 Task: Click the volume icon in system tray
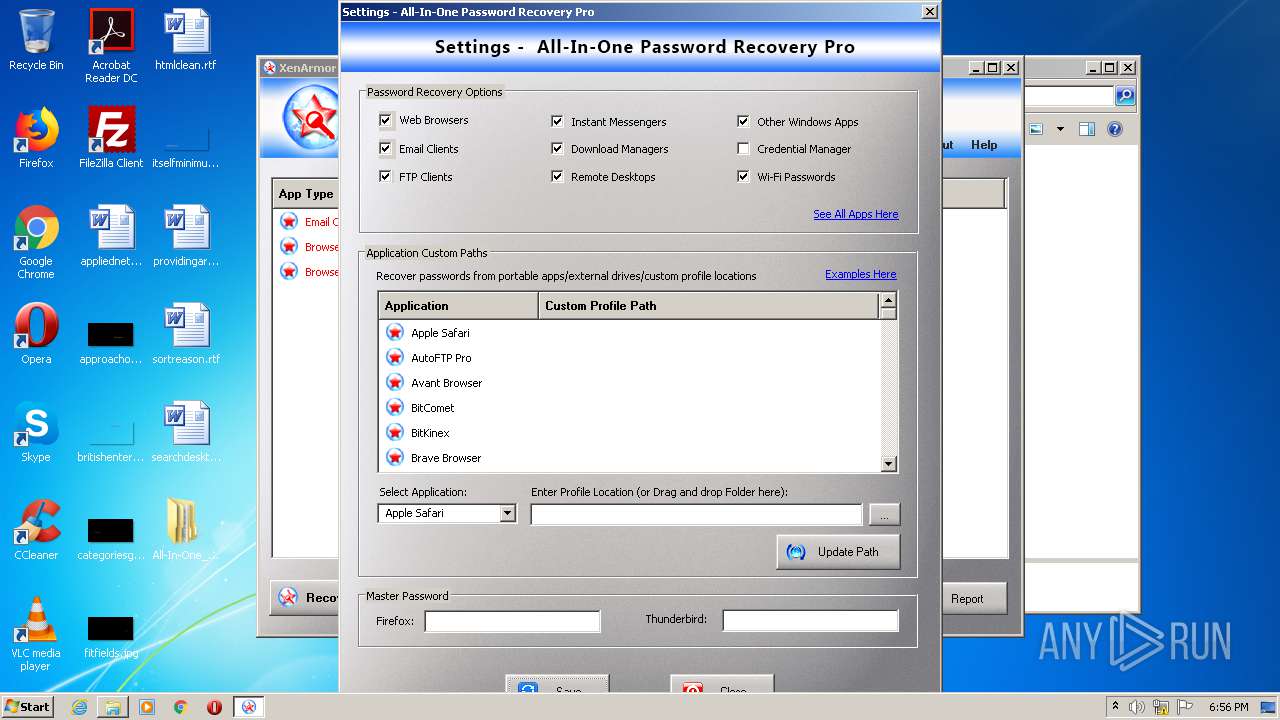tap(1136, 707)
